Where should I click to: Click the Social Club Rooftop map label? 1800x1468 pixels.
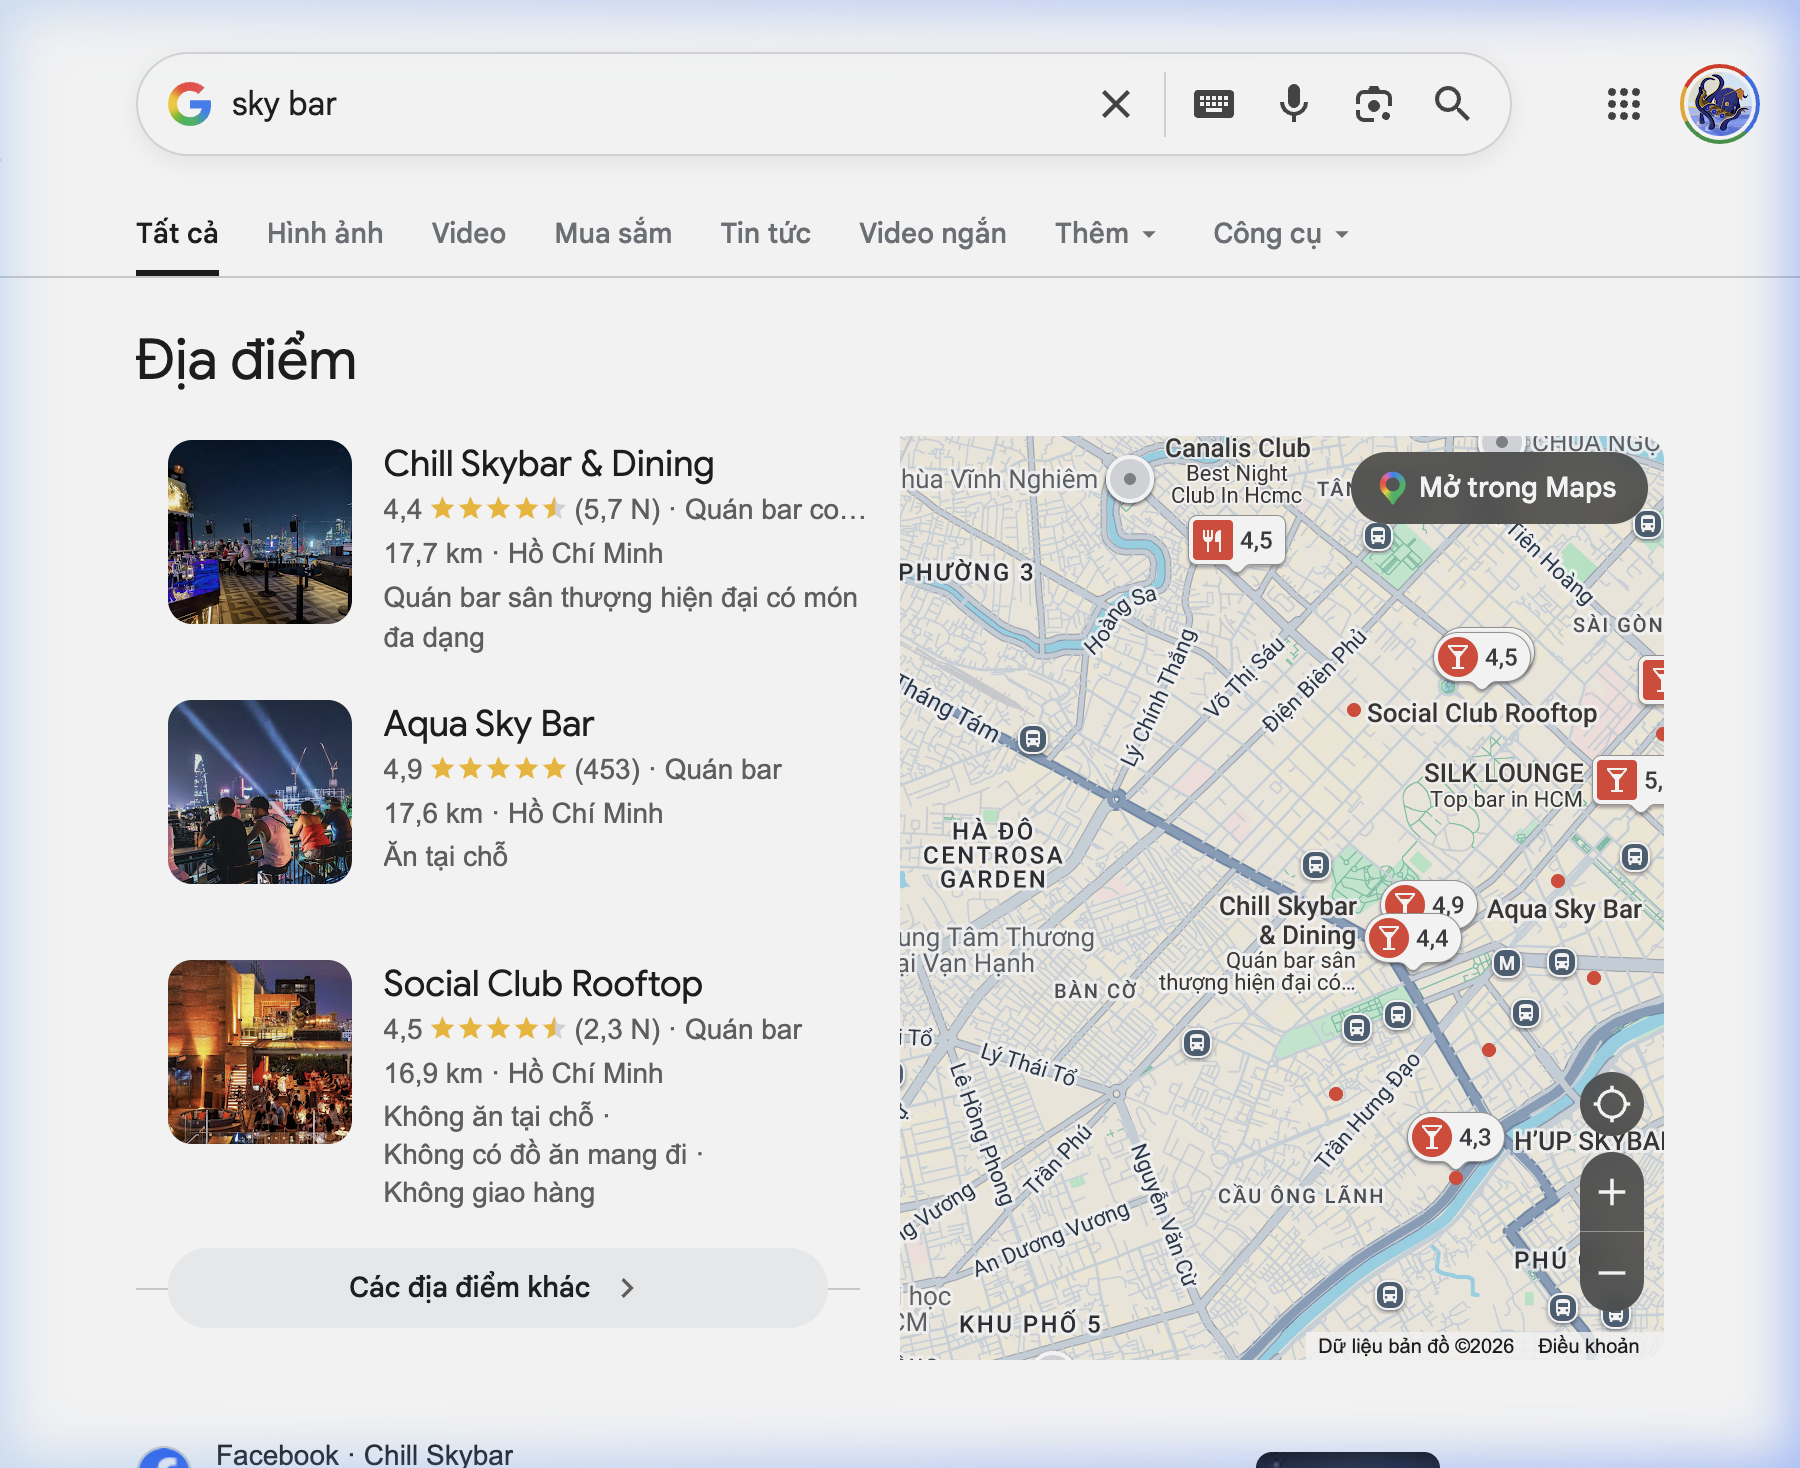[1482, 713]
